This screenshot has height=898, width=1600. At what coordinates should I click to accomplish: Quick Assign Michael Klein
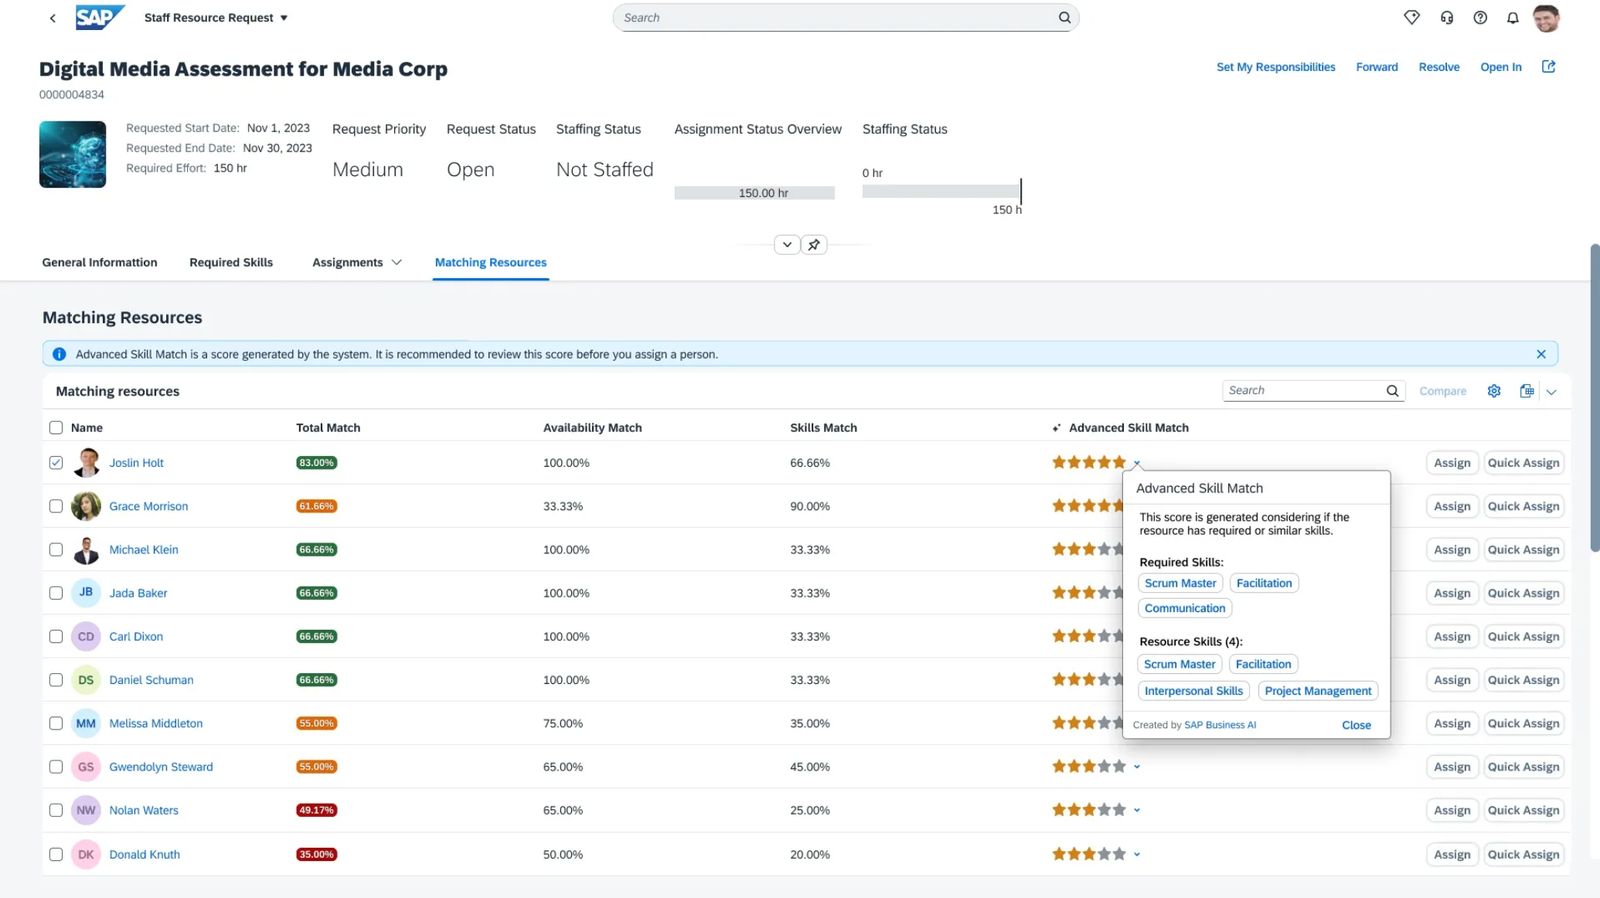tap(1522, 550)
